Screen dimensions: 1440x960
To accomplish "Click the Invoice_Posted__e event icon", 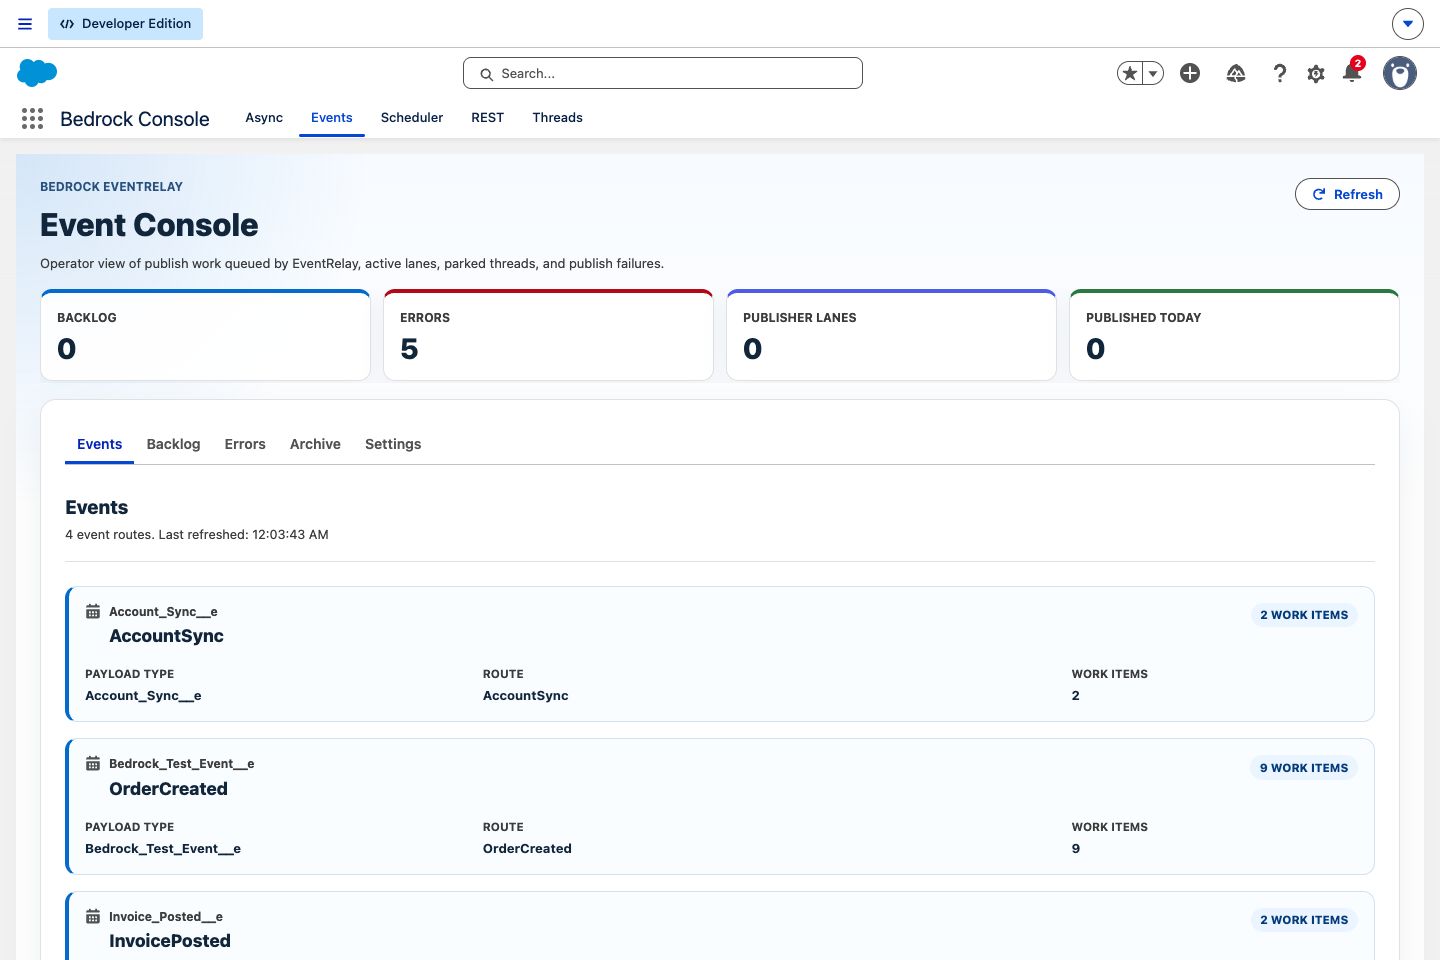I will point(93,917).
